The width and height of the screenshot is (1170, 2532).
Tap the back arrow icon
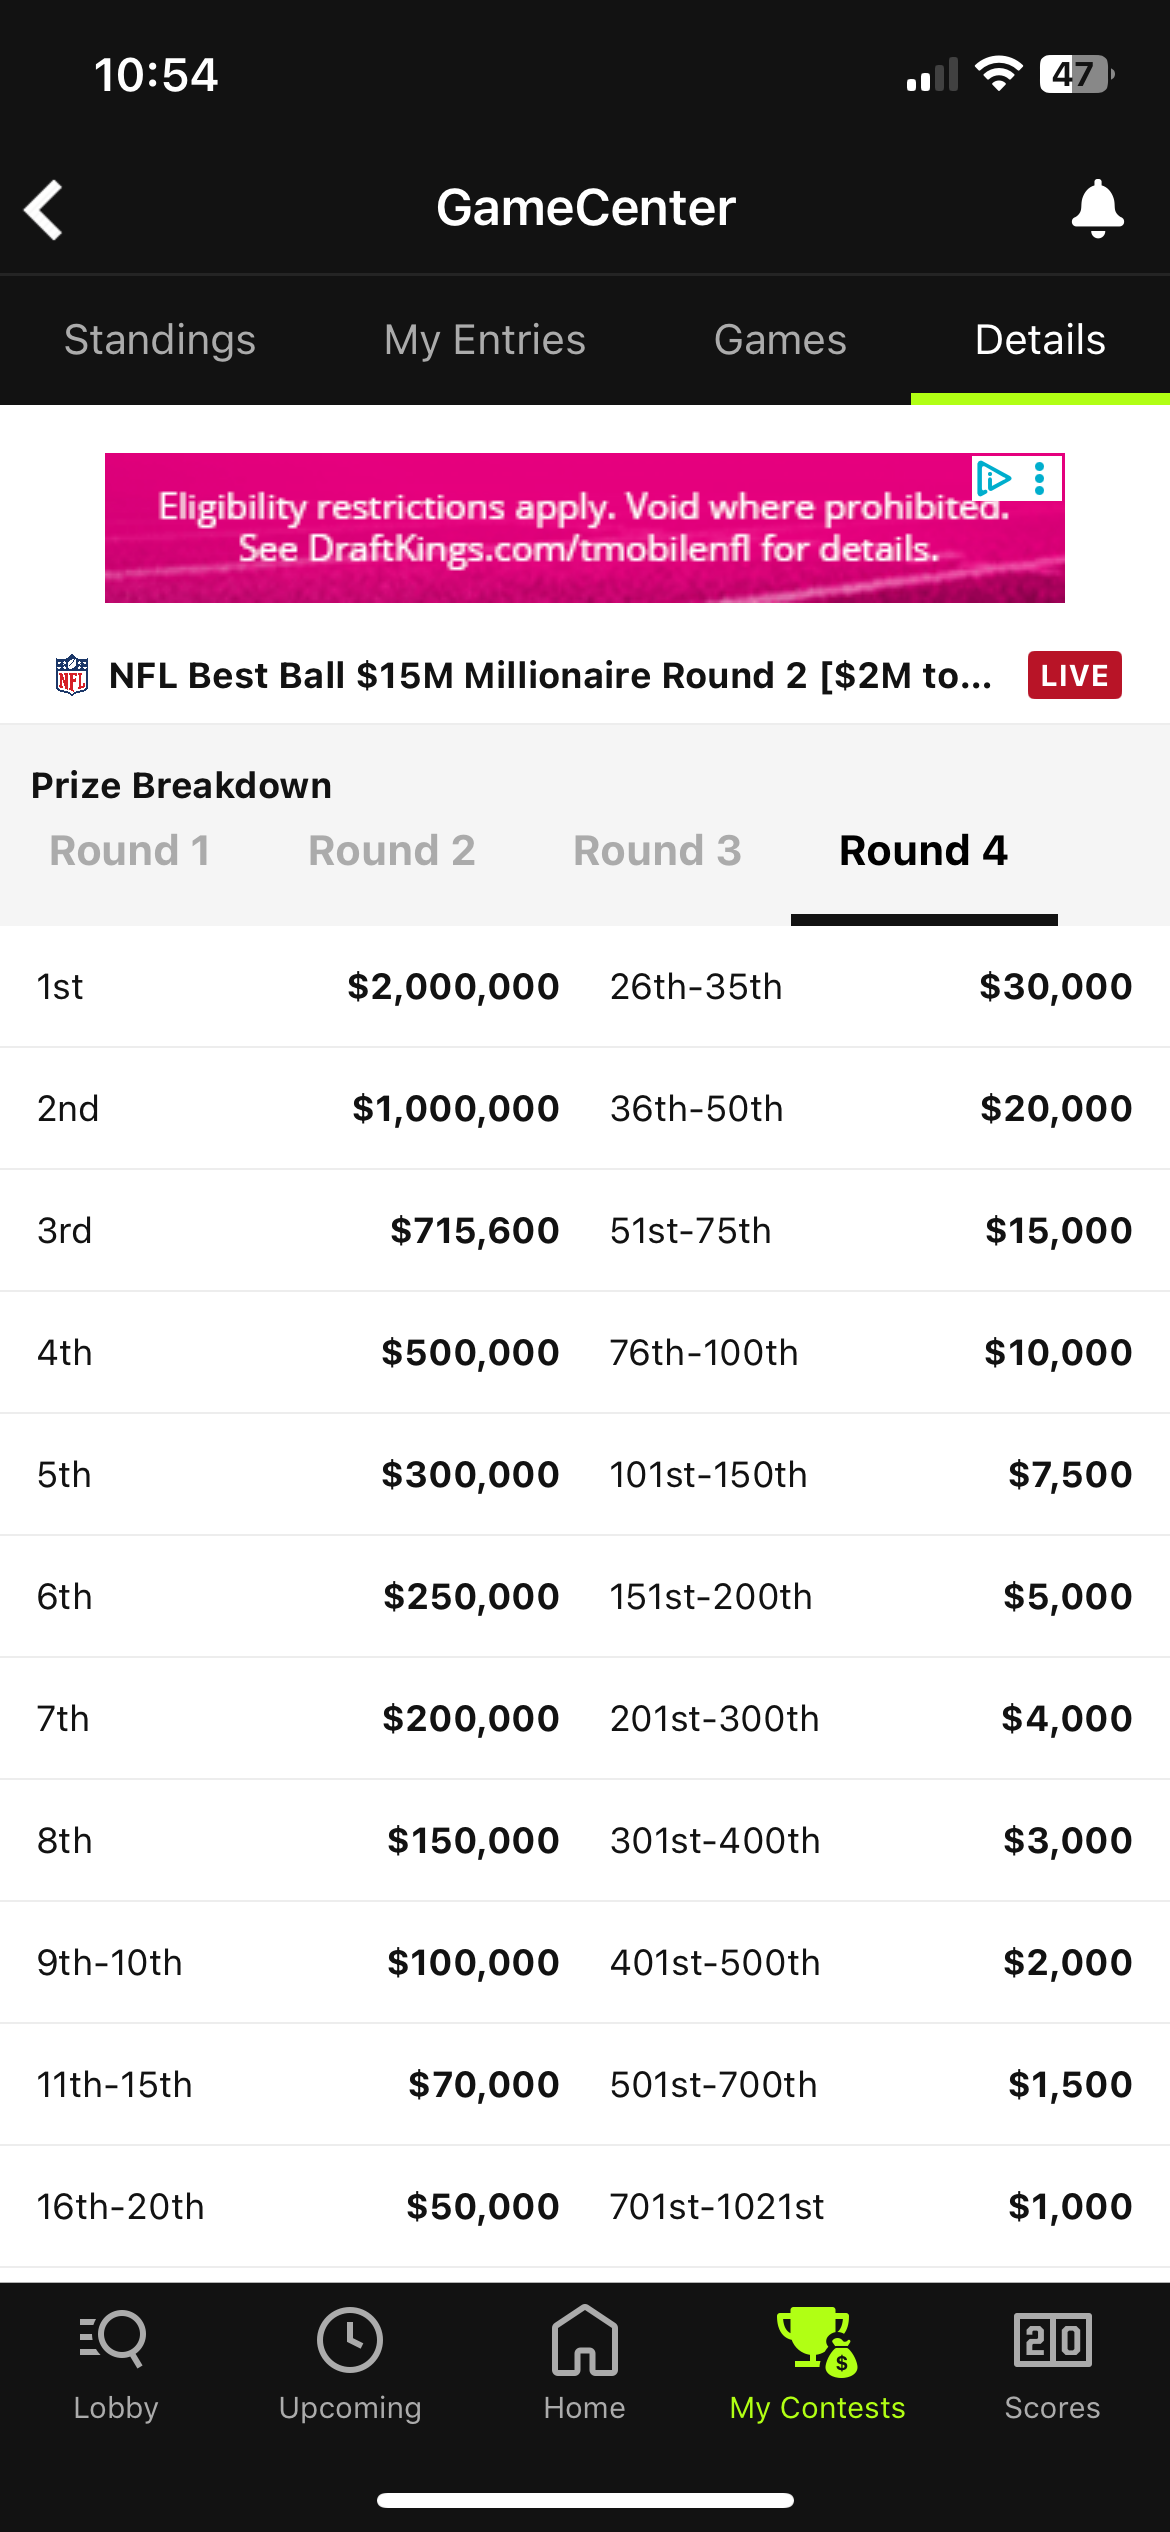44,209
